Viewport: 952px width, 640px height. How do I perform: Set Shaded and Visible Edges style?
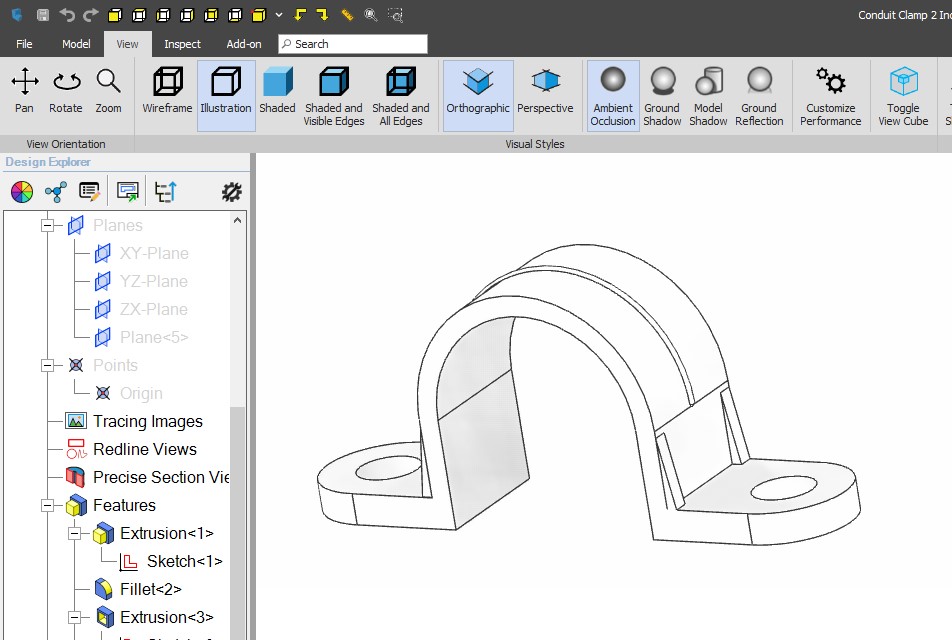(334, 96)
